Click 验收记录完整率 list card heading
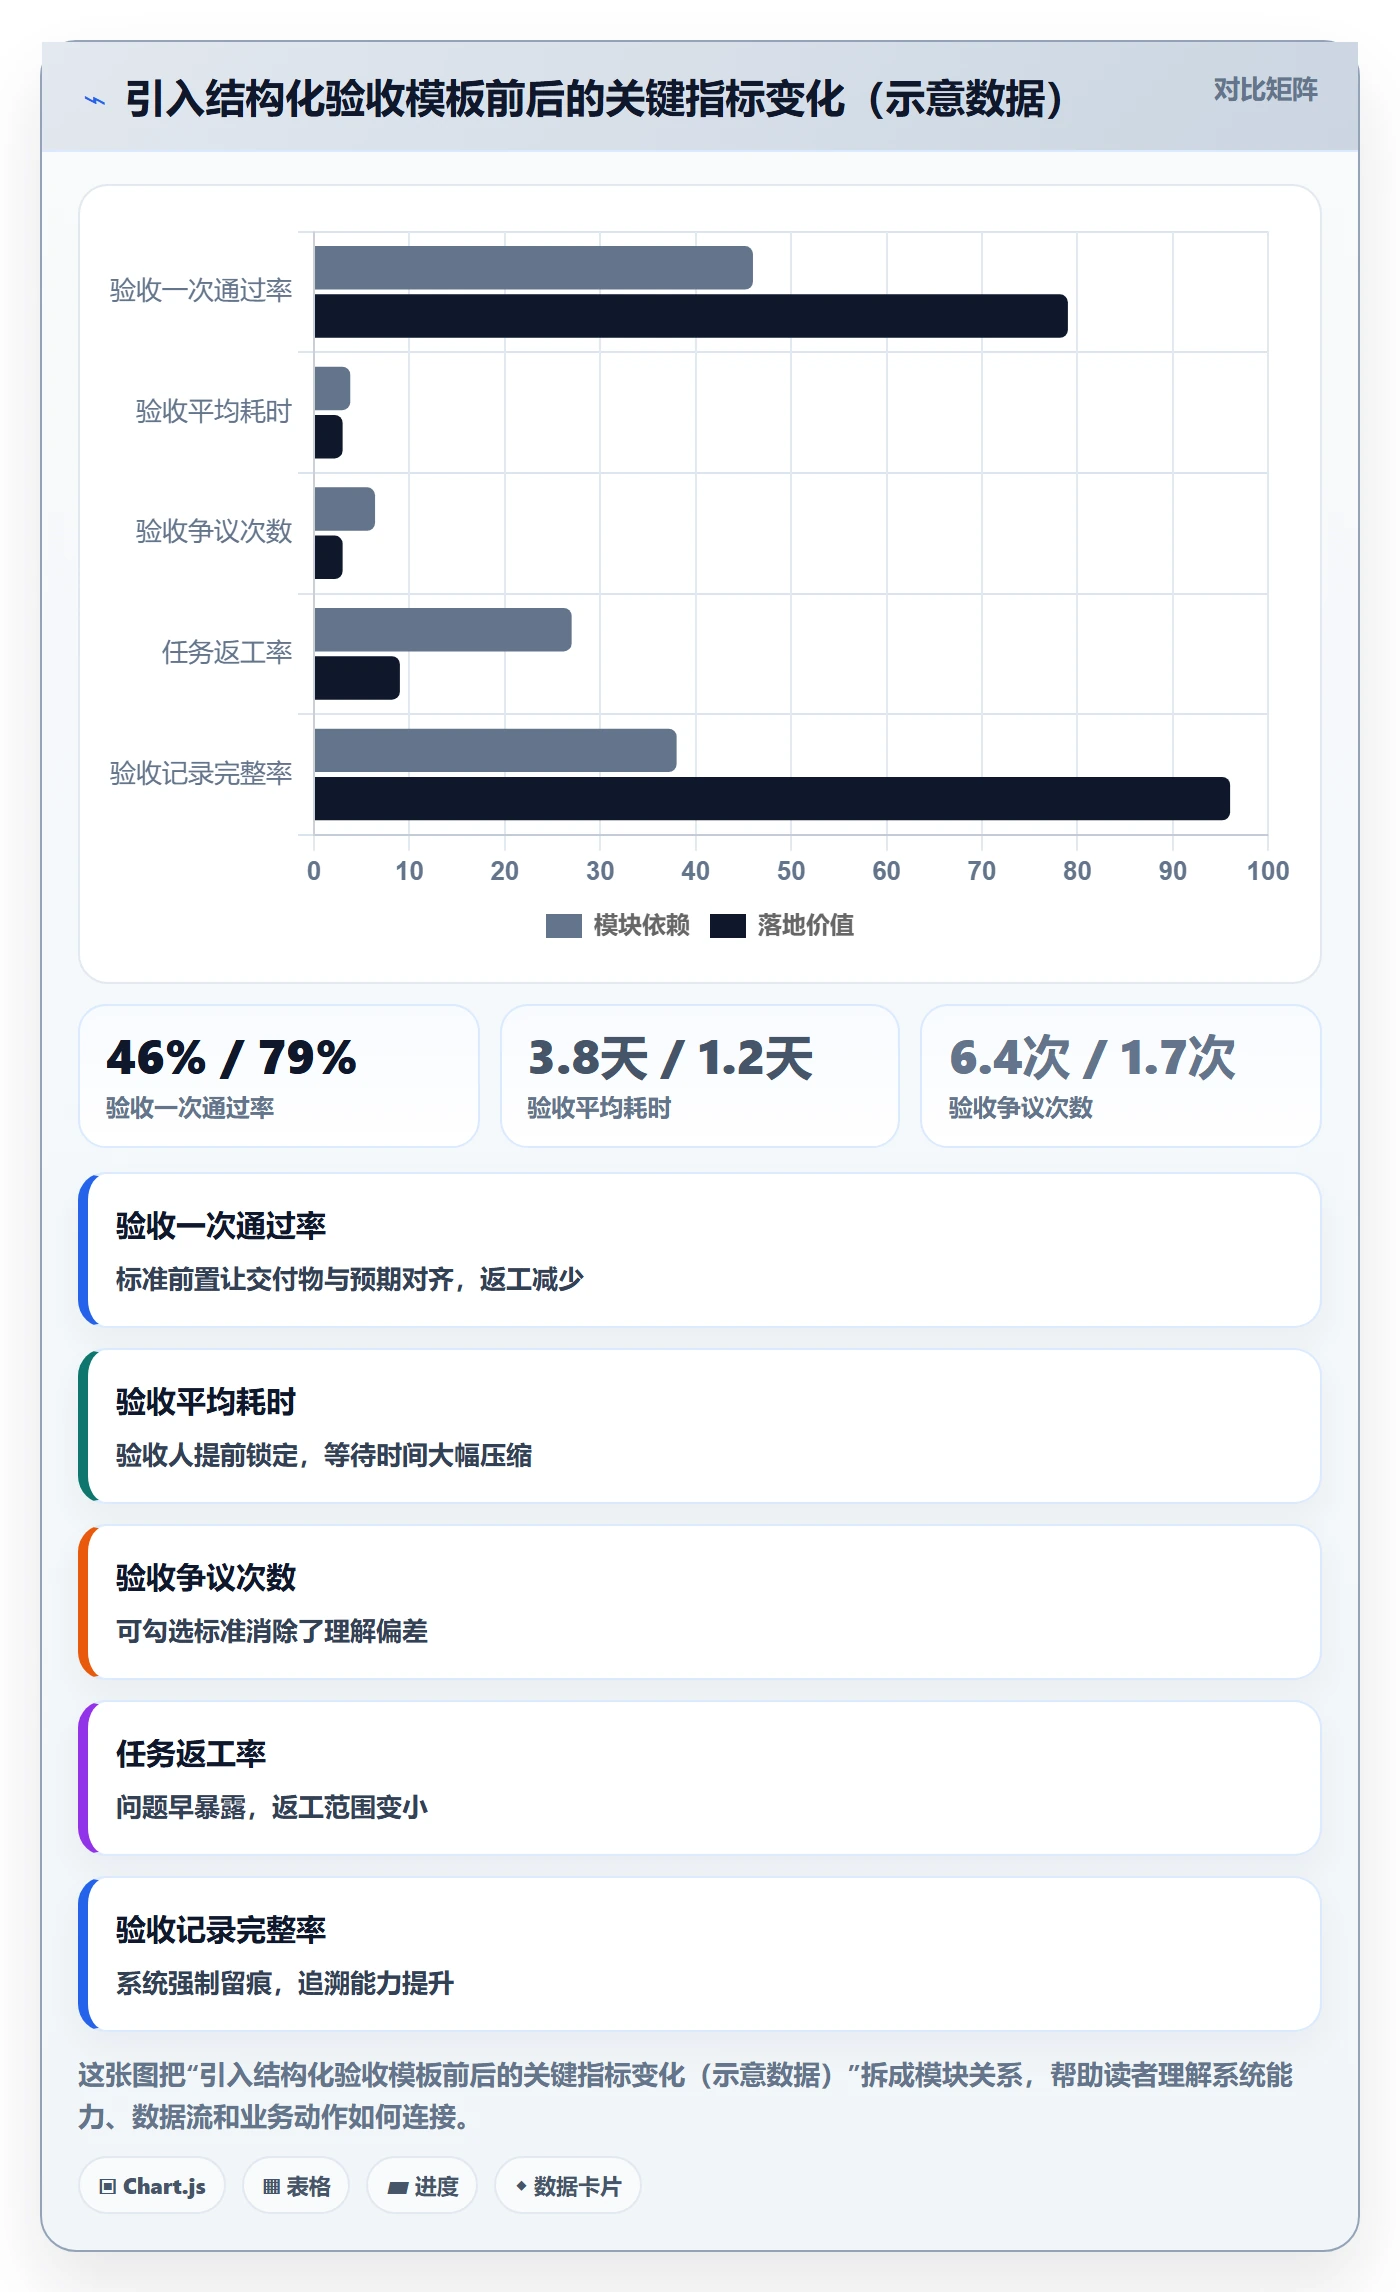Screen dimensions: 1400x2292 221,1930
